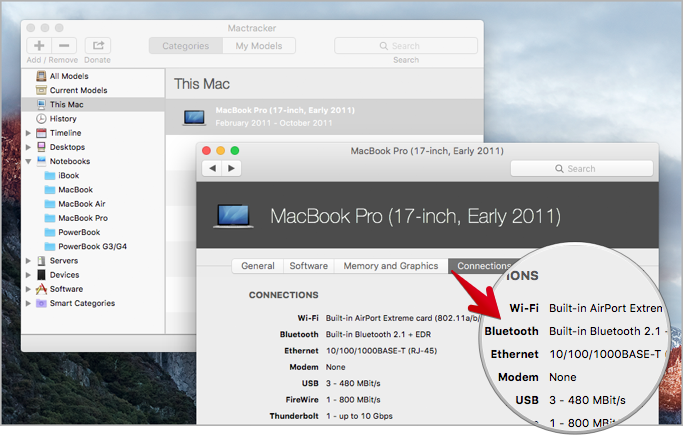
Task: Click the back arrow in detail window
Action: tap(212, 168)
